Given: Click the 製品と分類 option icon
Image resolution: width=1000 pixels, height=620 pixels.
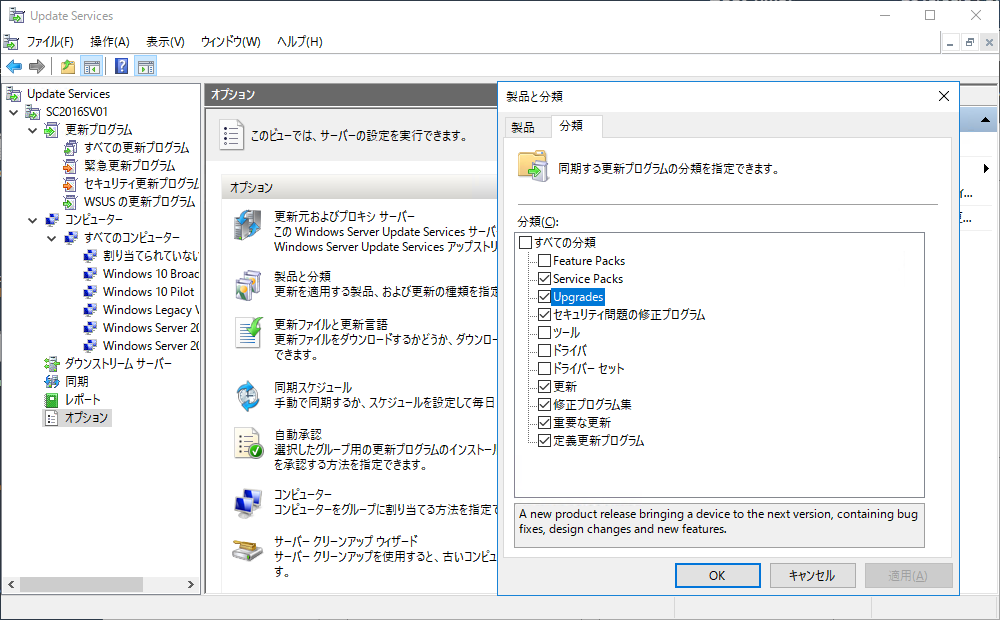Looking at the screenshot, I should (247, 285).
